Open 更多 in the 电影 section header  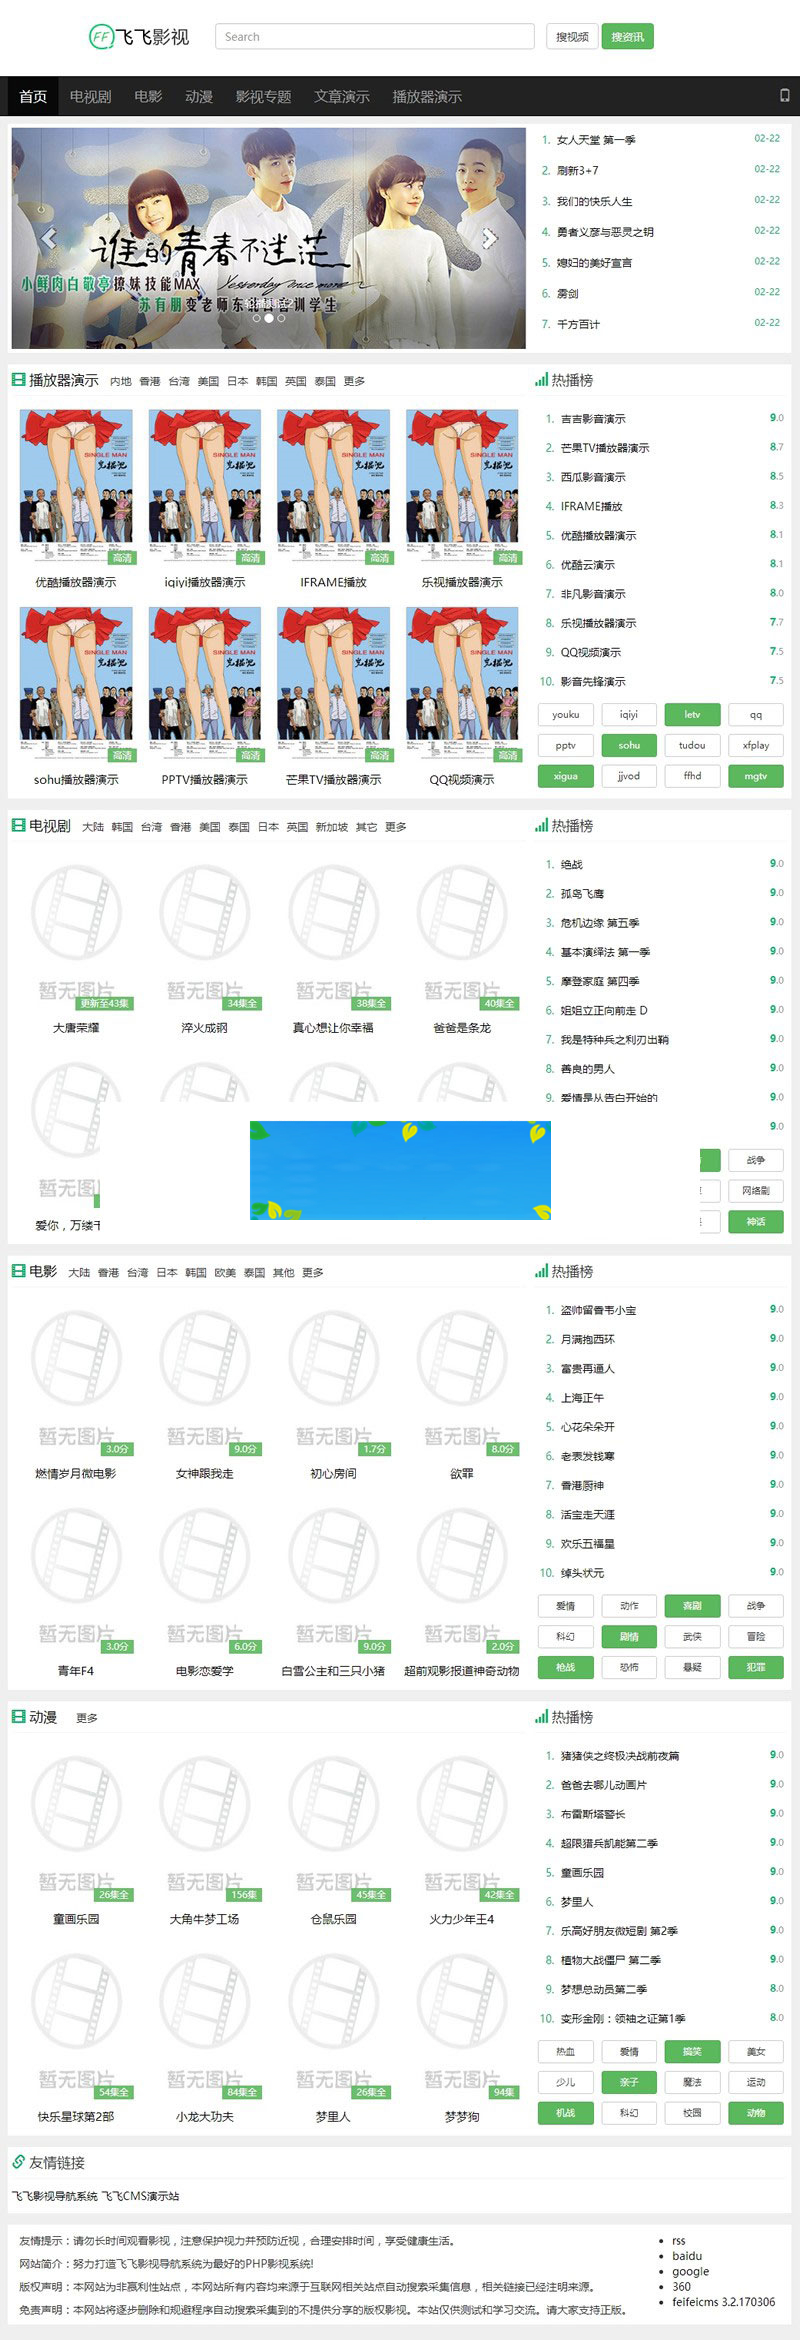click(x=313, y=1273)
